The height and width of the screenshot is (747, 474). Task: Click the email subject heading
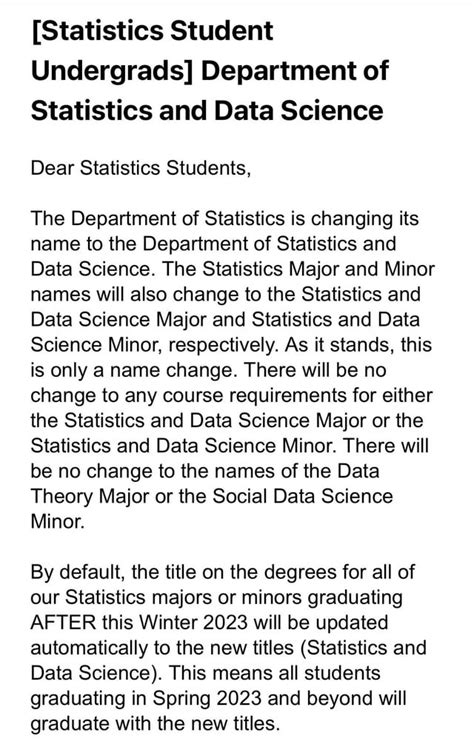[210, 71]
